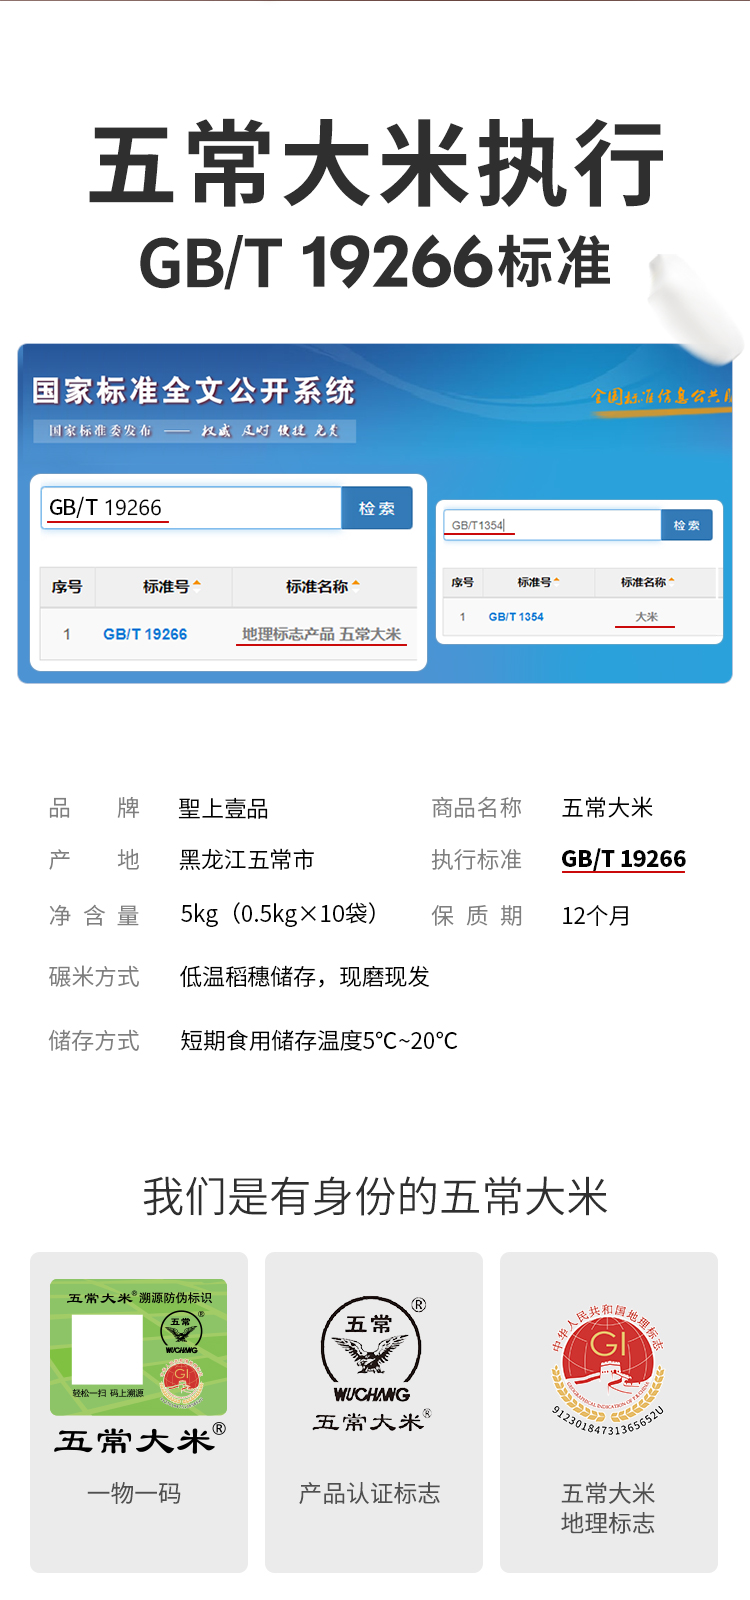Screen dimensions: 750x1600
Task: Click the green 溯源防伪标识 anti-counterfeit label image
Action: click(x=139, y=1347)
